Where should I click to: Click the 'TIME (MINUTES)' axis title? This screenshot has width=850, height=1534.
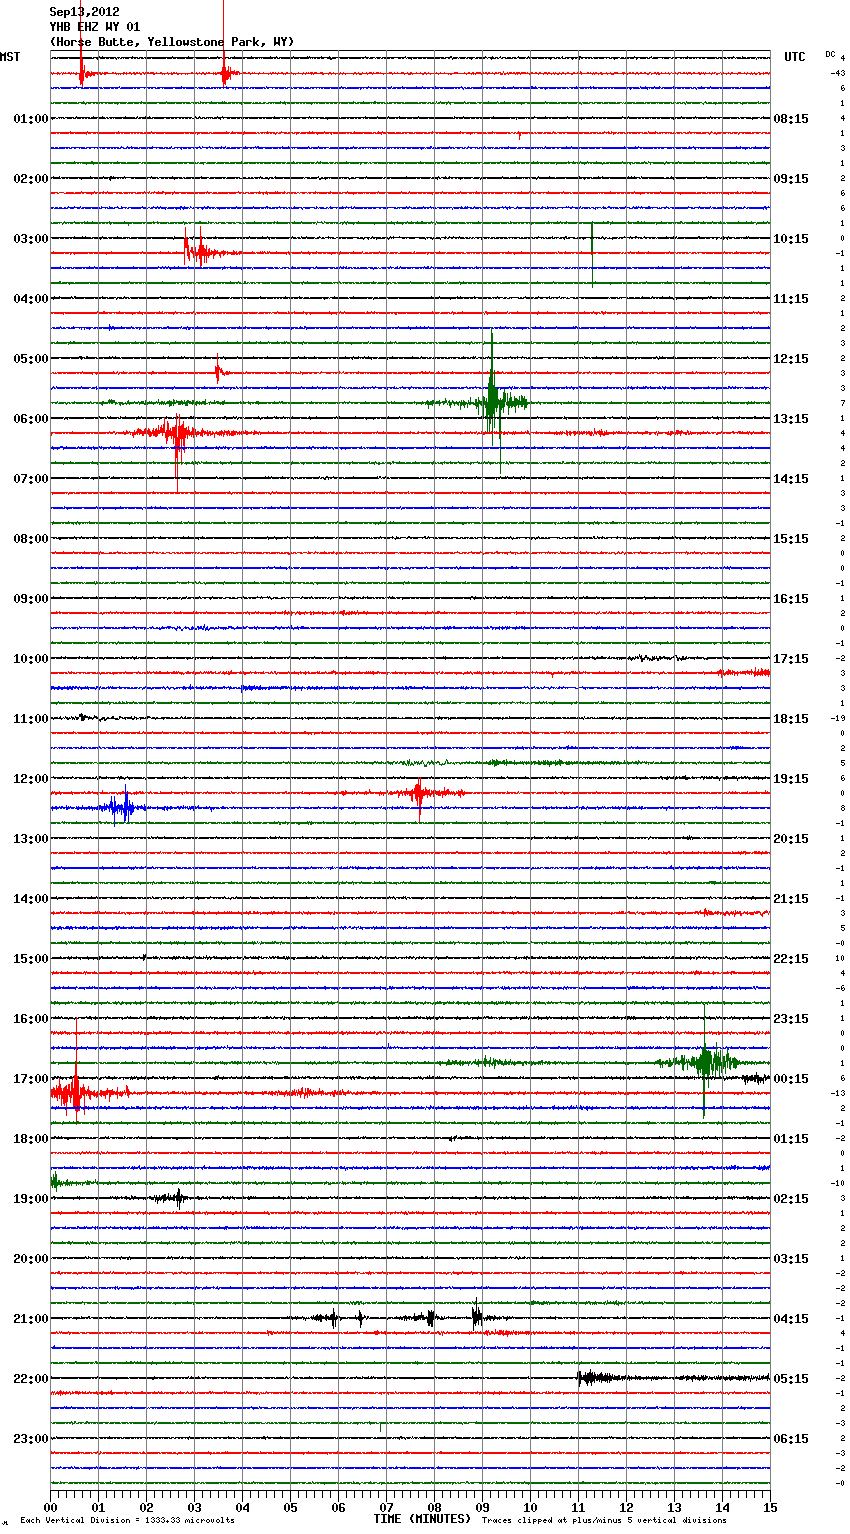tap(422, 1519)
